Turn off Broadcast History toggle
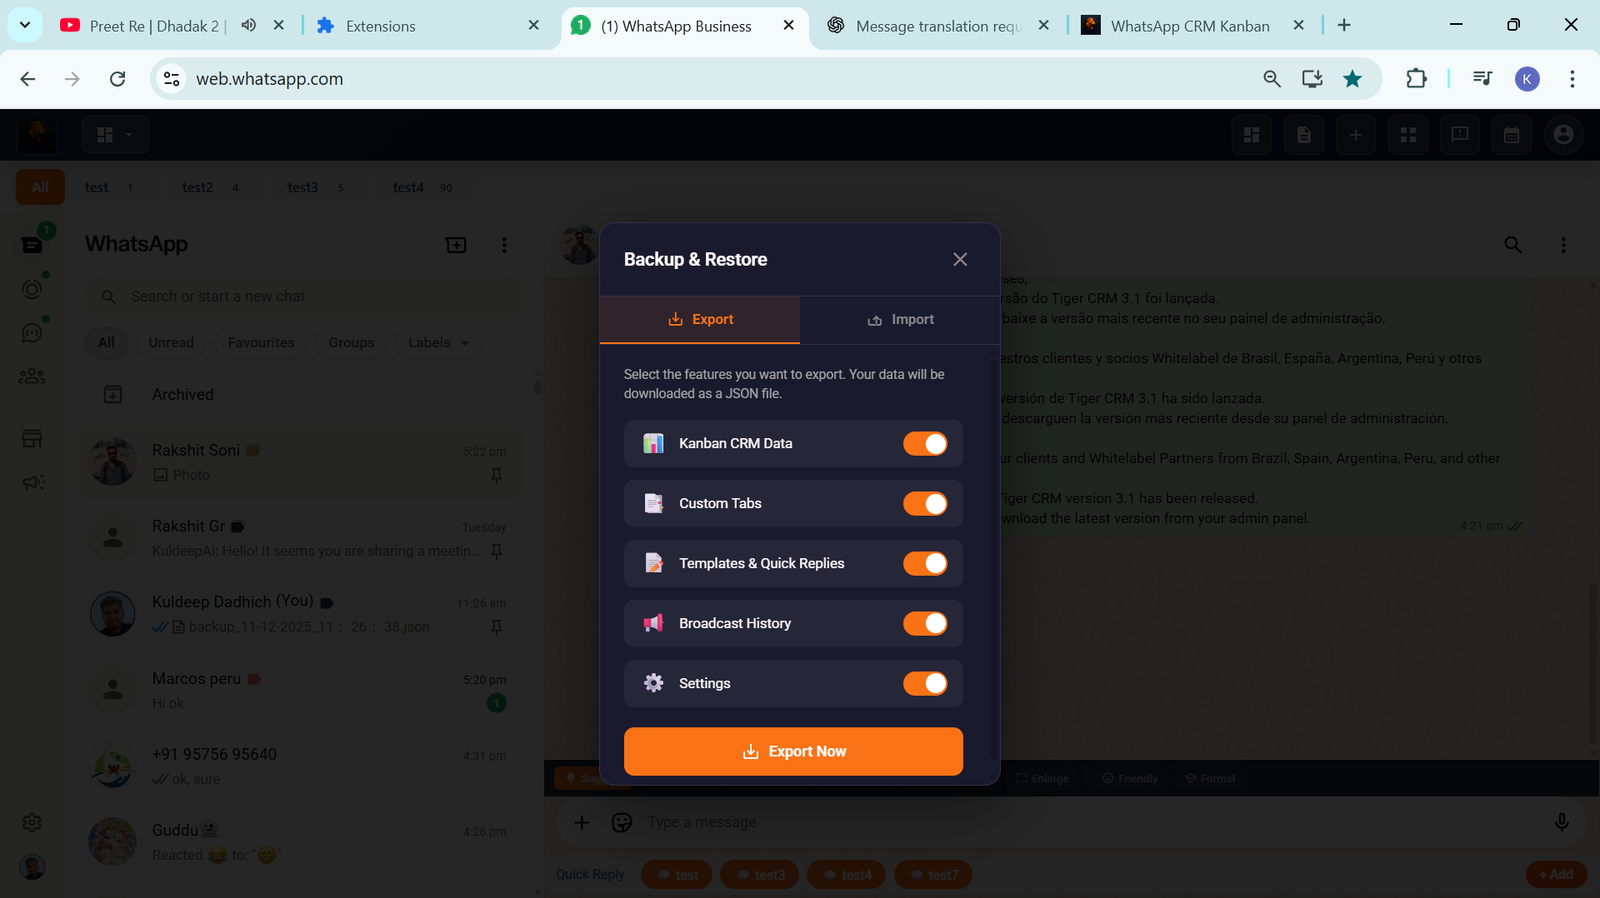This screenshot has height=898, width=1600. (x=925, y=624)
